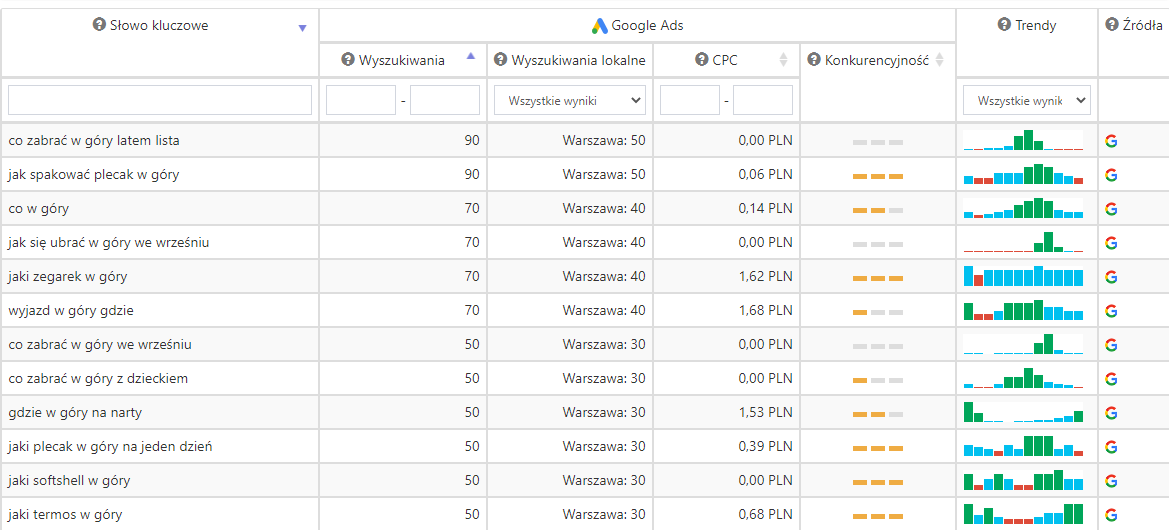
Task: Click keyword 'jaki plecak w góry na jeden dzień'
Action: [110, 447]
